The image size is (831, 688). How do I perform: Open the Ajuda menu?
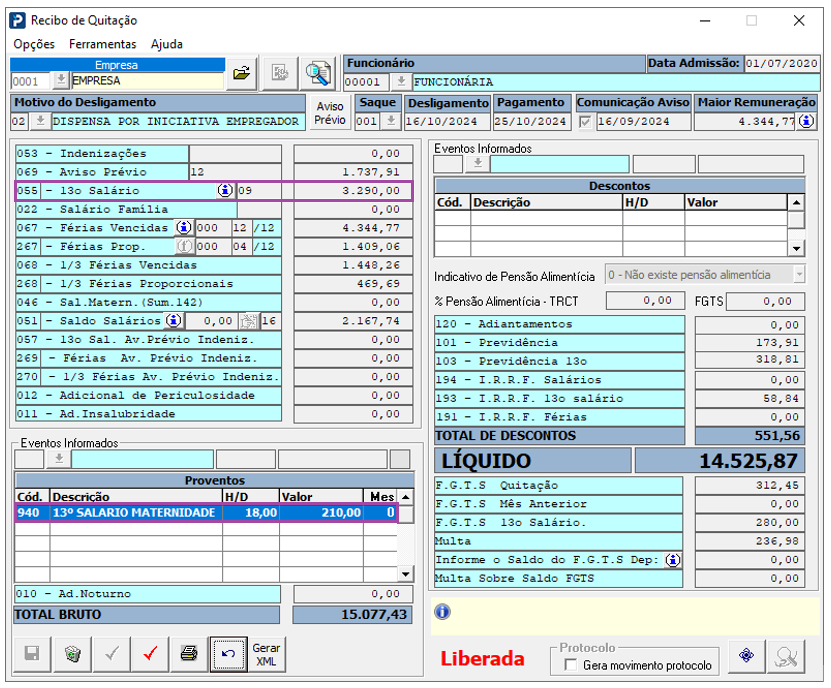166,44
